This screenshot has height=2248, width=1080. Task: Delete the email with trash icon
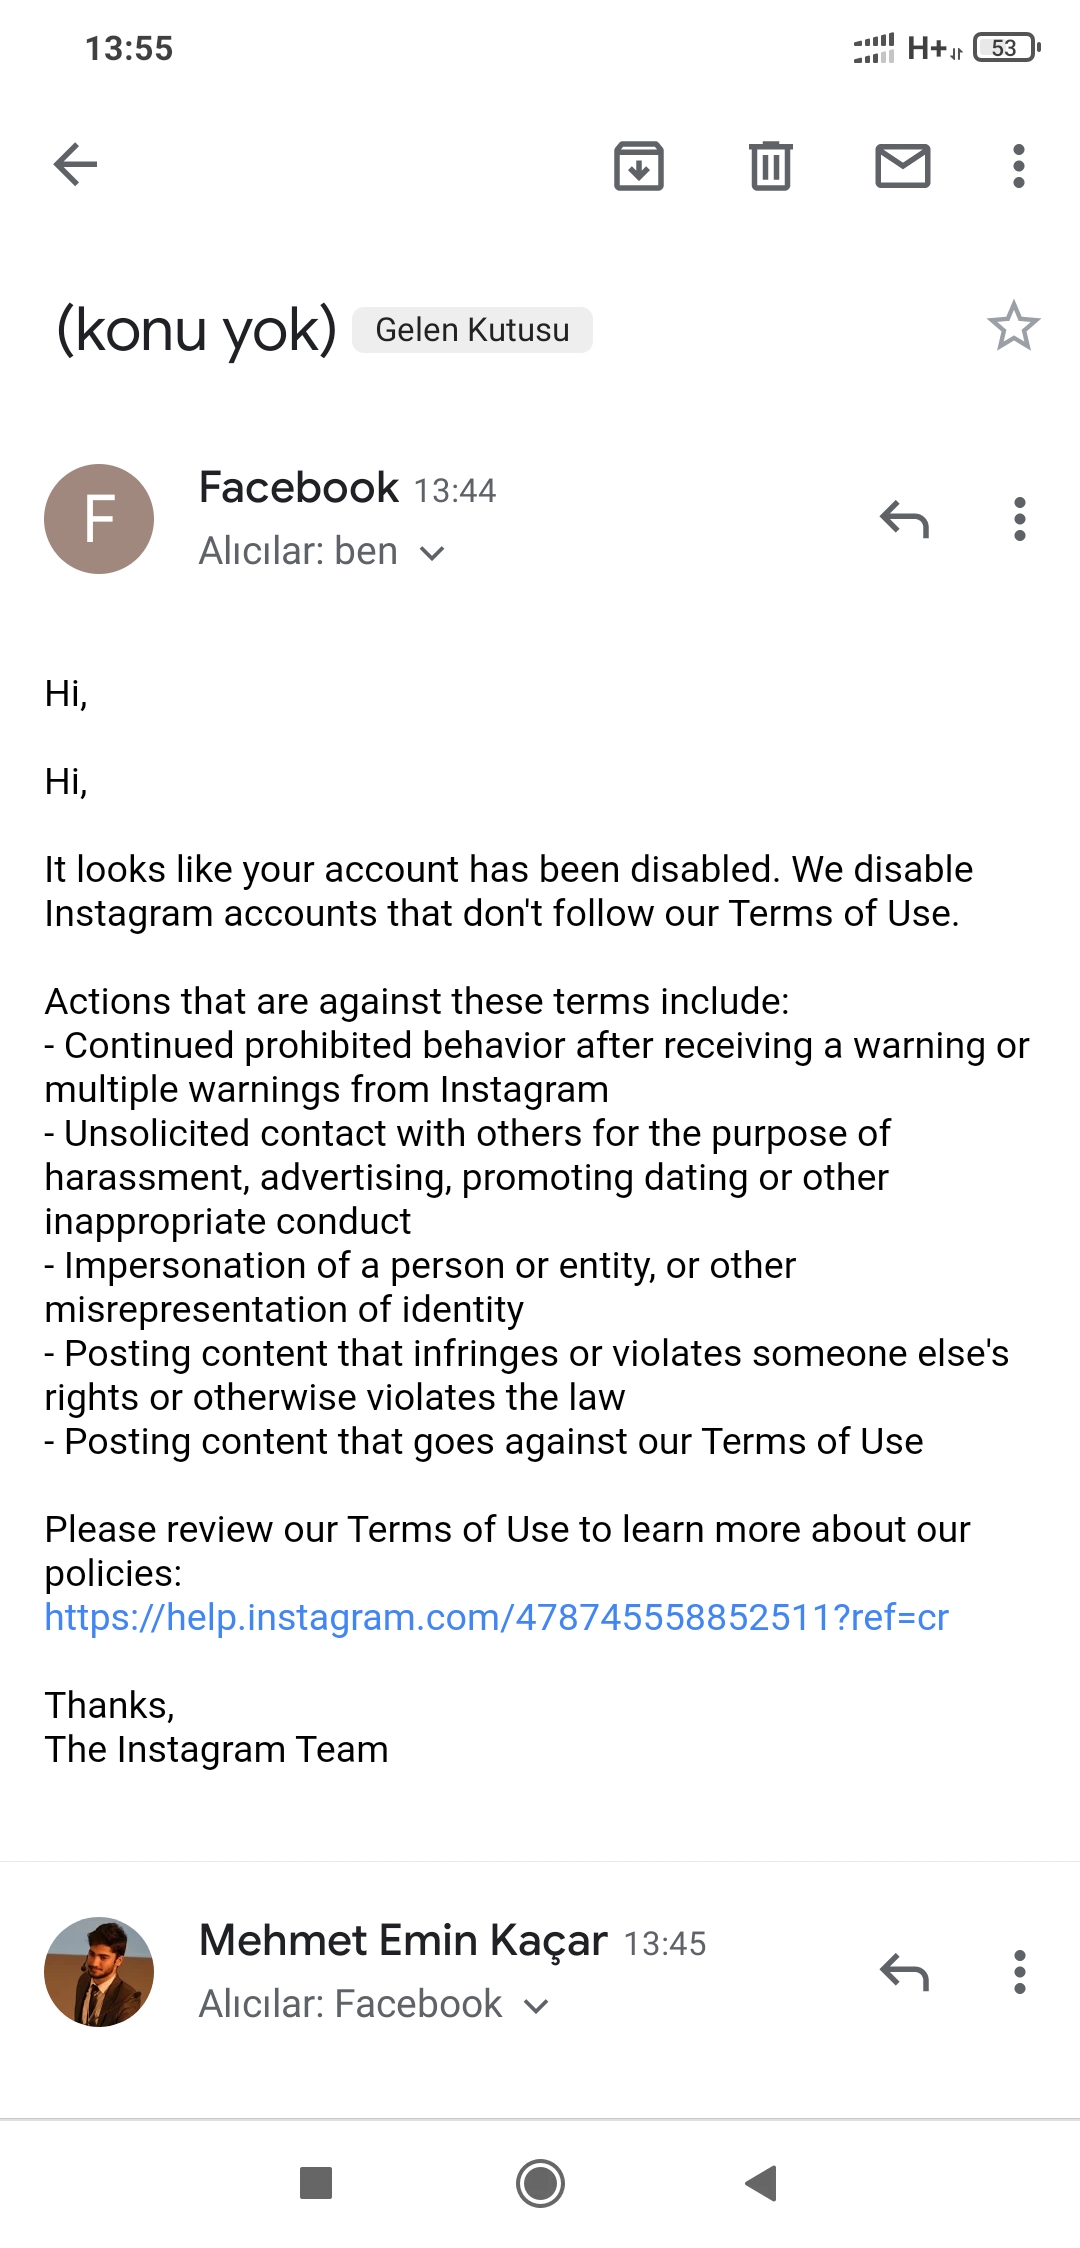[771, 166]
